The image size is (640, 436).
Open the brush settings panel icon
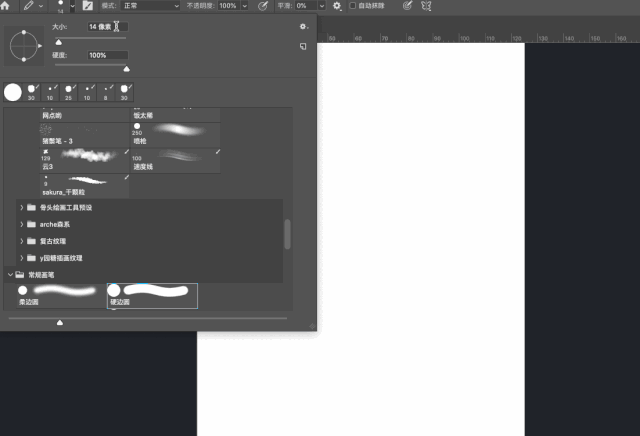[x=88, y=6]
